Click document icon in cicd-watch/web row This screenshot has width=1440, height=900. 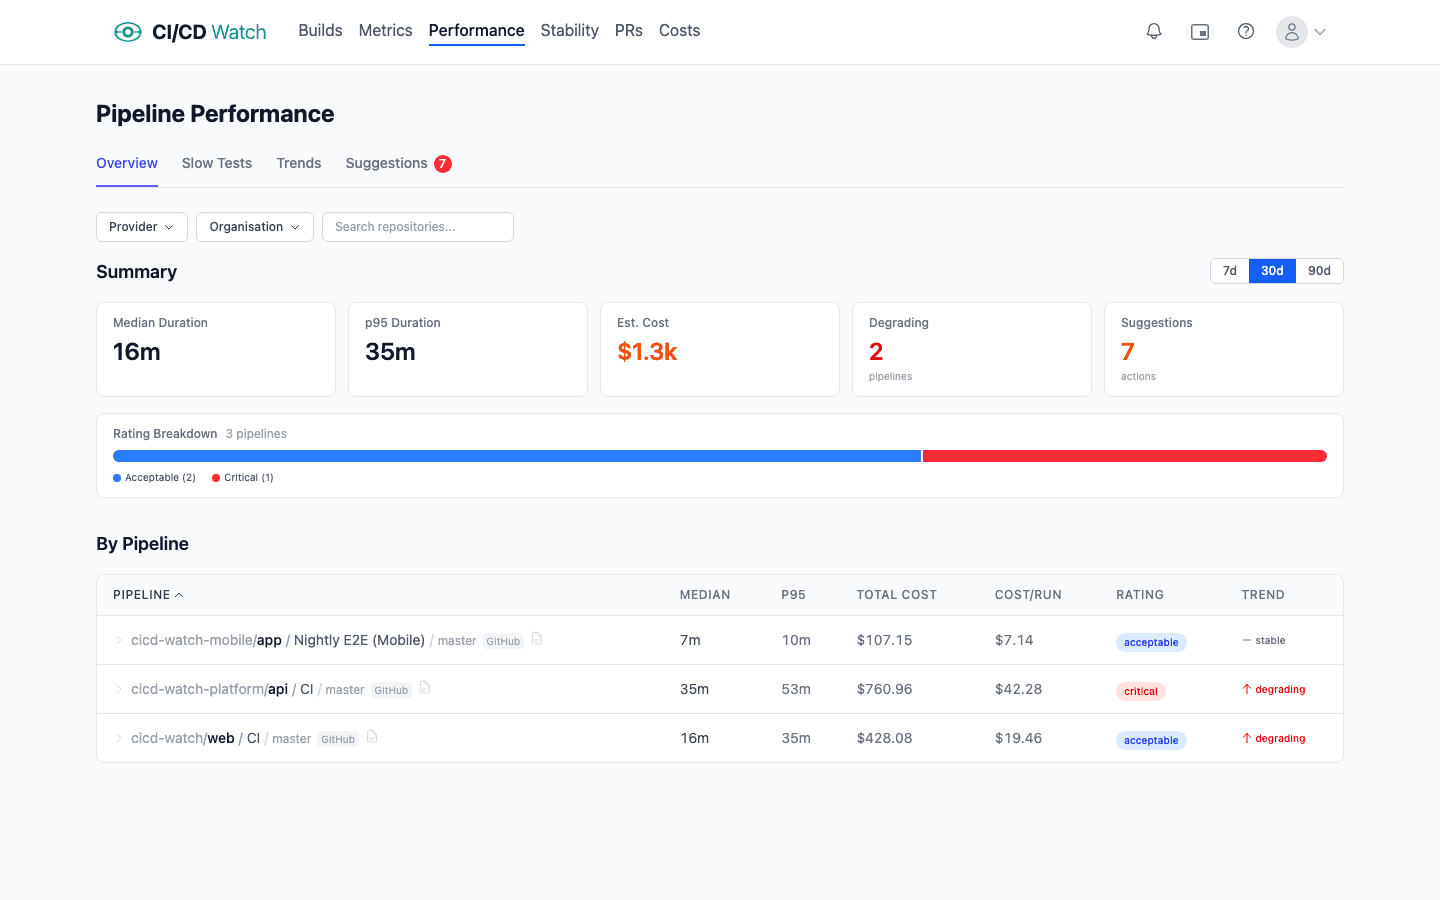coord(372,737)
